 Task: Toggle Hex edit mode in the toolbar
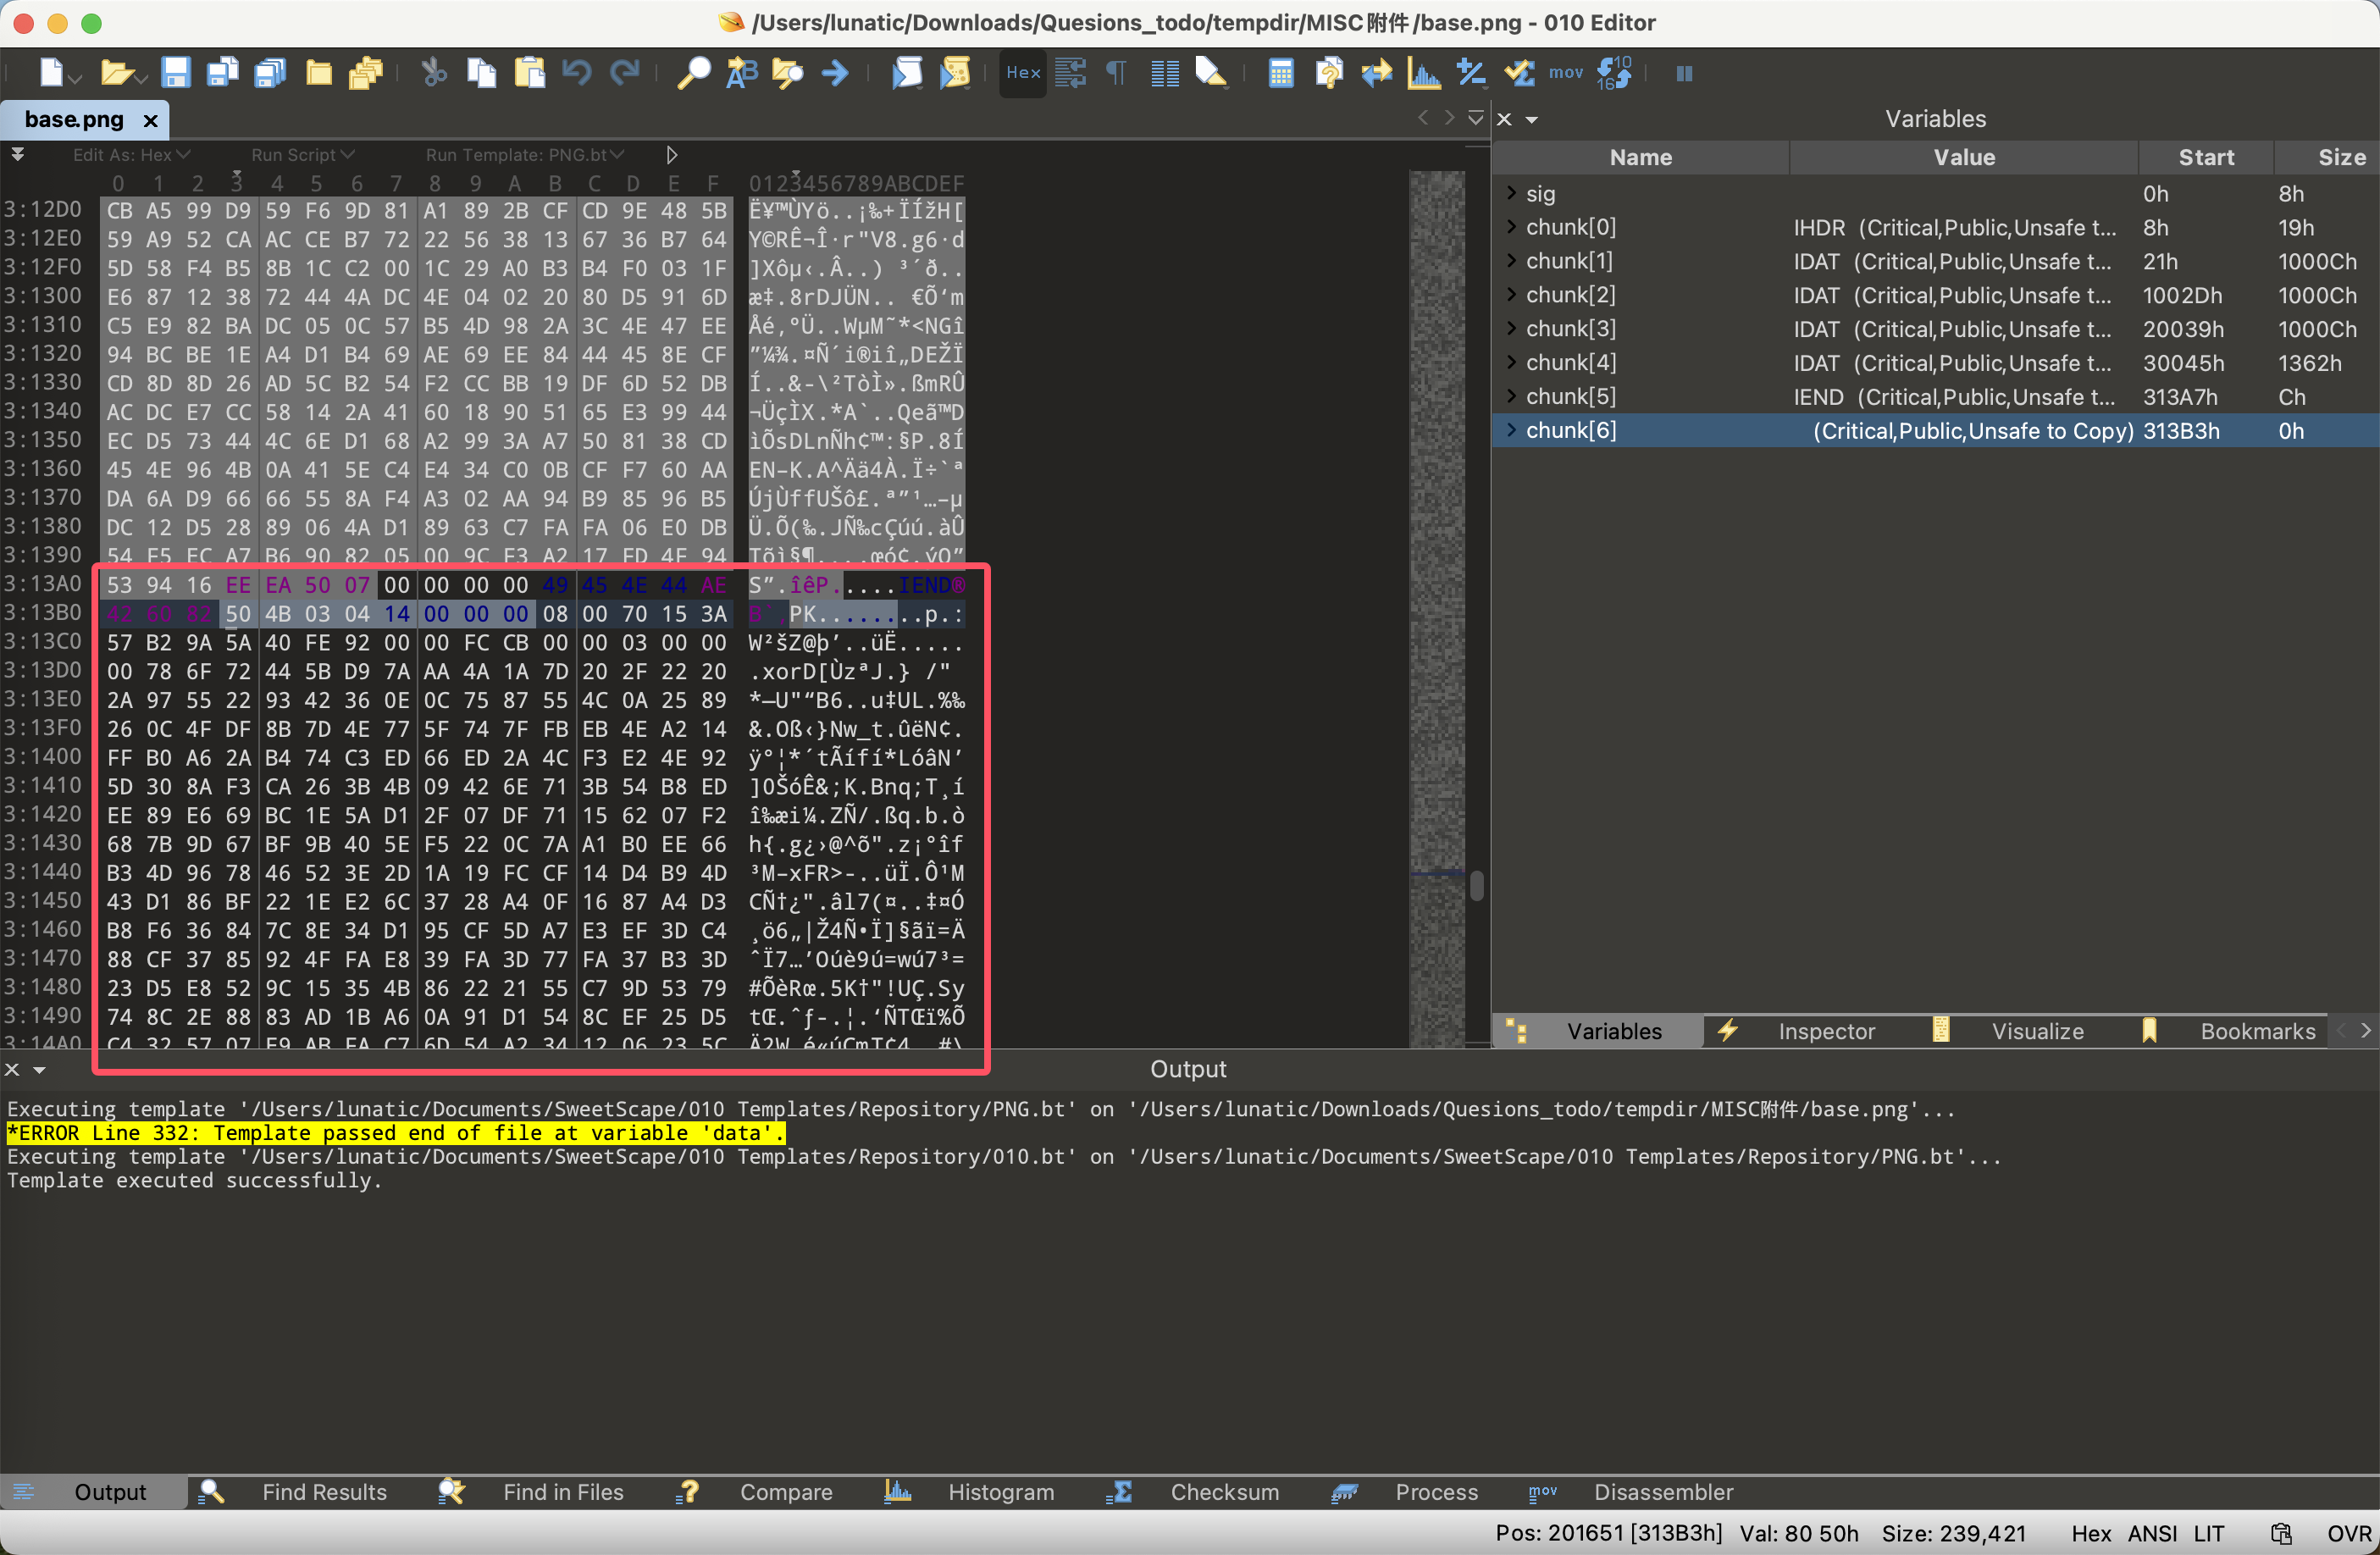click(1023, 73)
